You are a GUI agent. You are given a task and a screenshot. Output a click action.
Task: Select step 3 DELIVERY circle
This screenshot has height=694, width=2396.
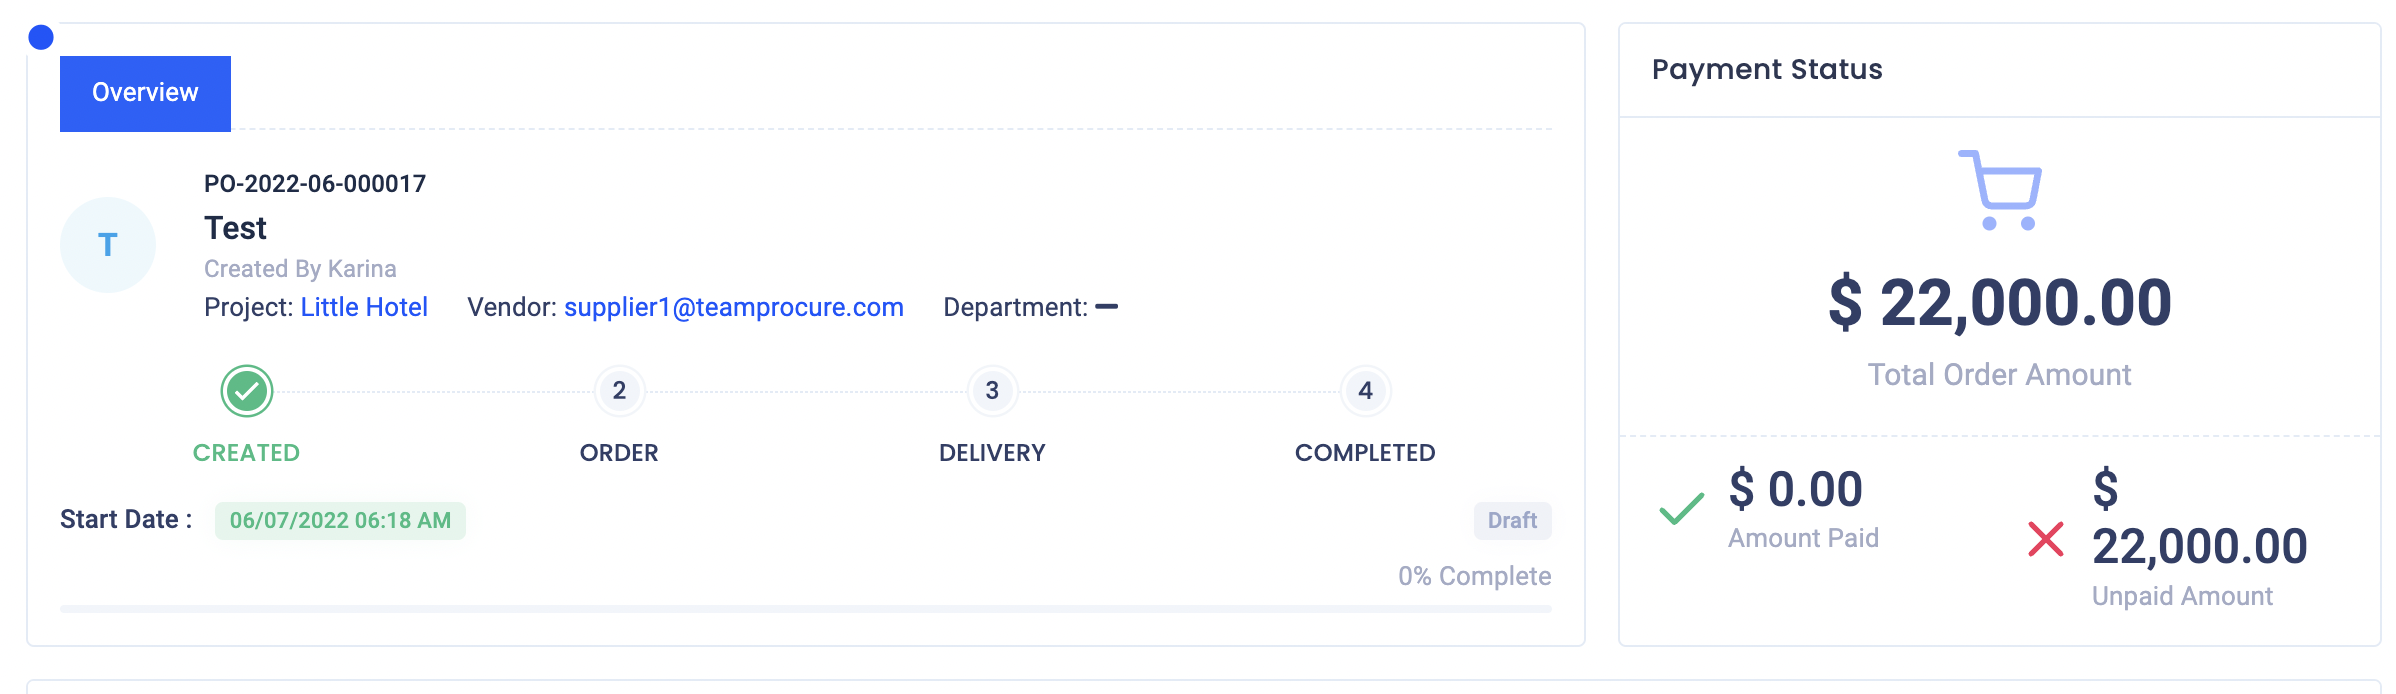tap(992, 391)
